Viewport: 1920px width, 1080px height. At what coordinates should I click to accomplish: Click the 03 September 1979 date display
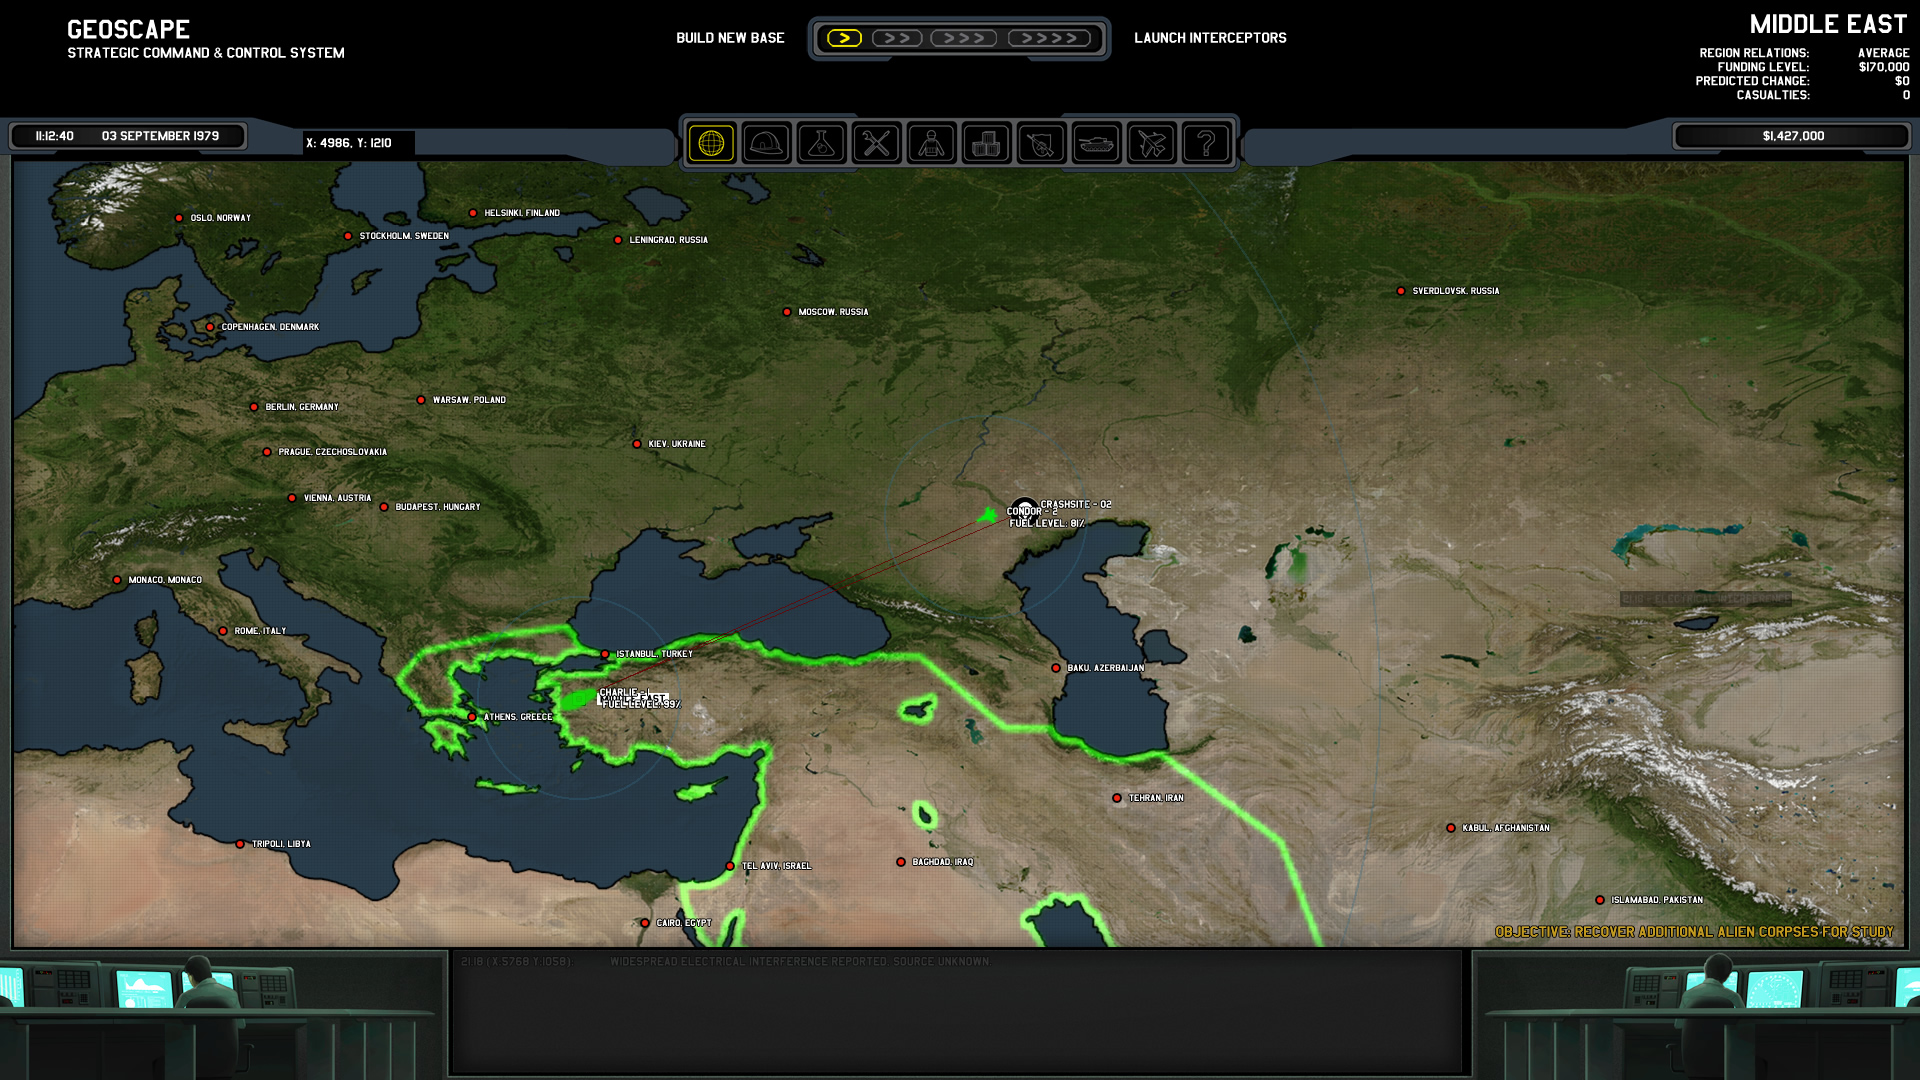click(x=160, y=136)
